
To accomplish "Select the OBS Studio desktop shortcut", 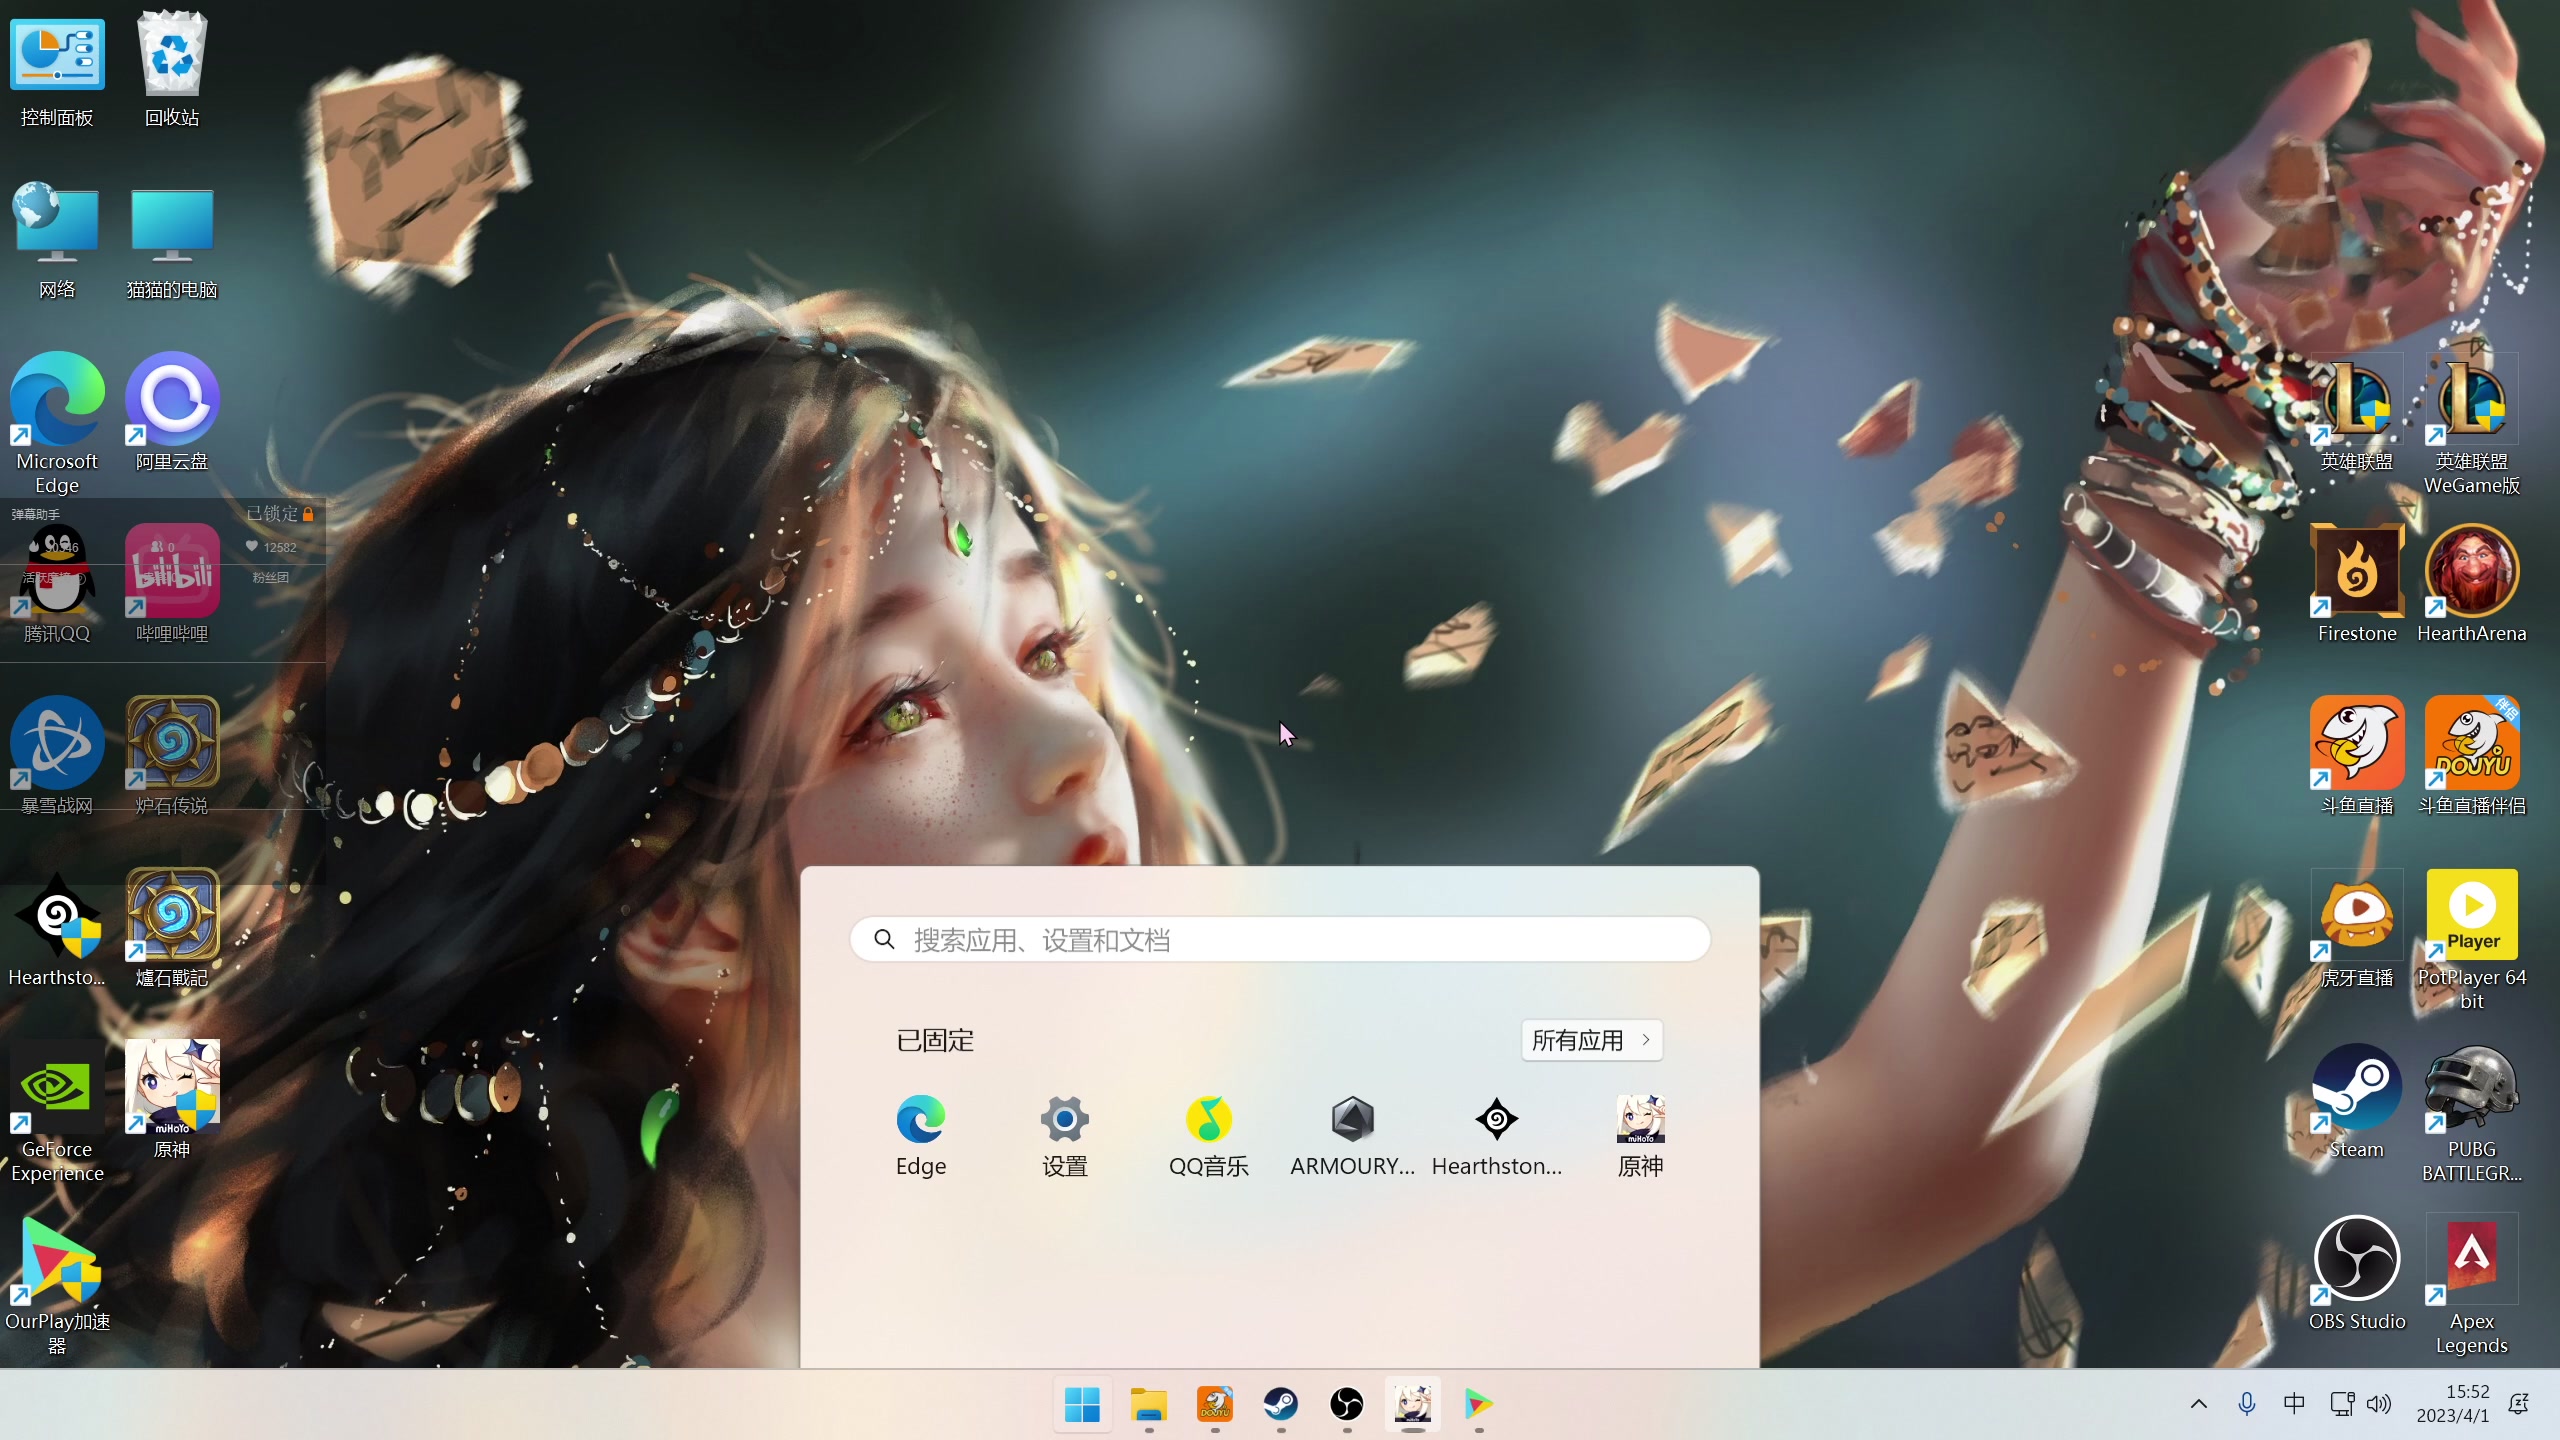I will coord(2357,1273).
